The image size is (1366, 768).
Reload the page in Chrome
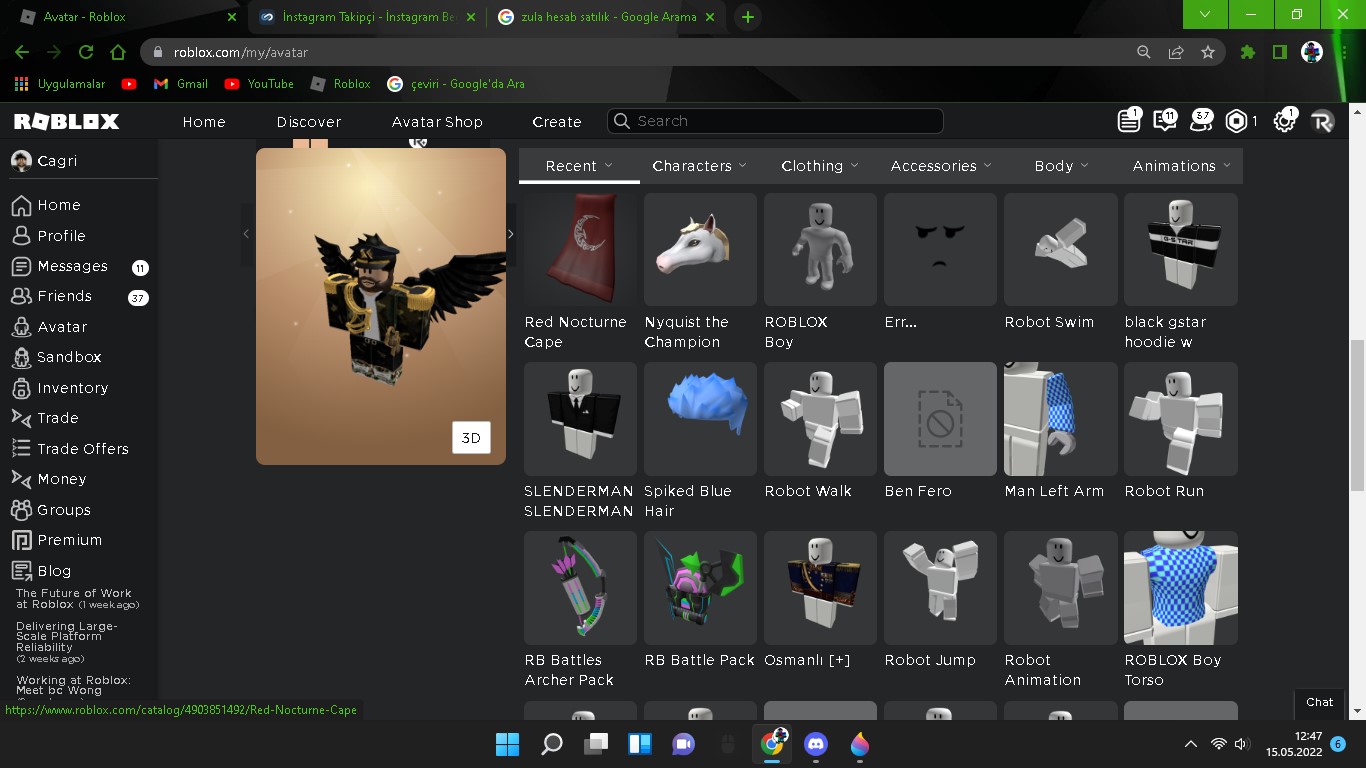[86, 52]
